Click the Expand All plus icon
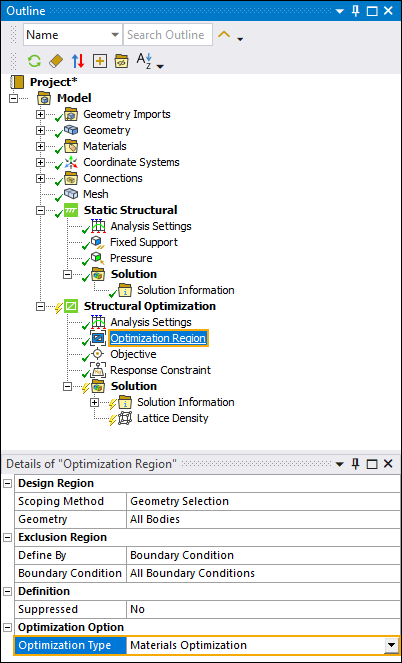This screenshot has width=402, height=663. point(100,61)
